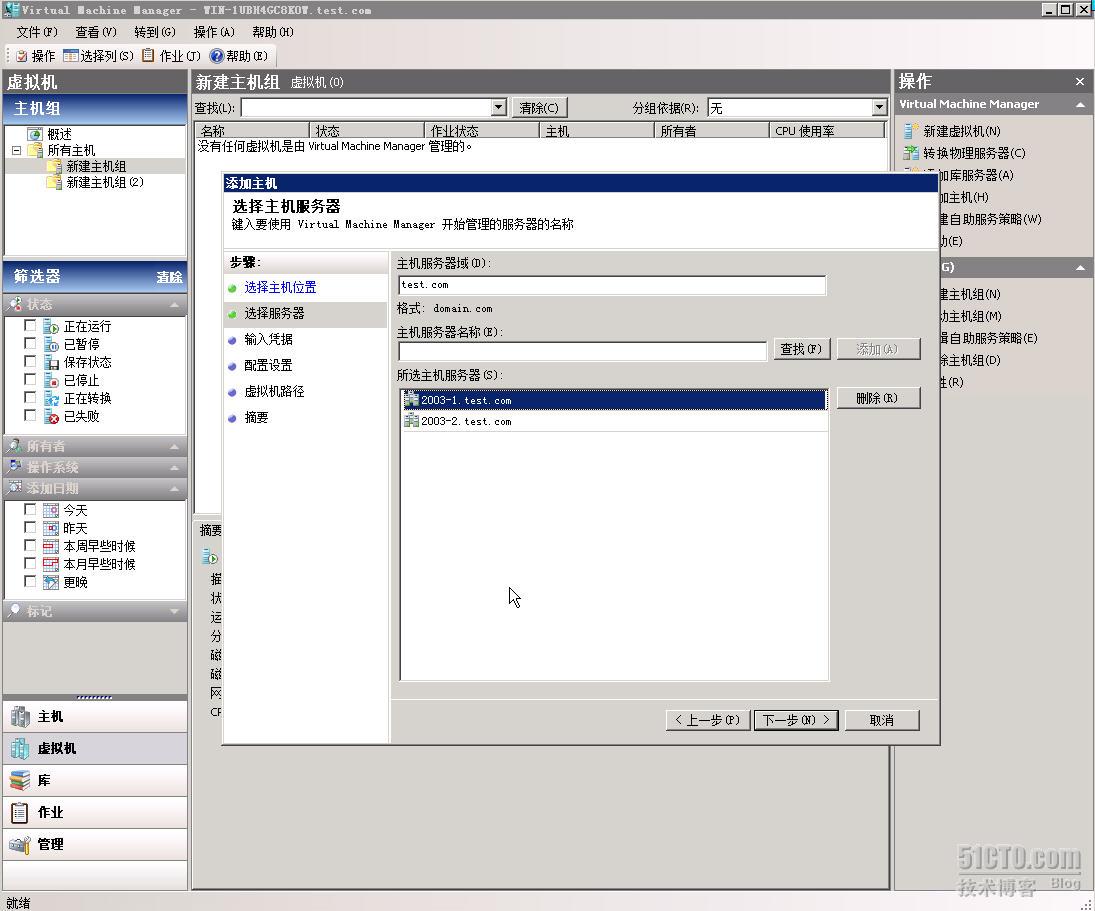The height and width of the screenshot is (911, 1095).
Task: Click the 删除(R) button
Action: click(x=878, y=398)
